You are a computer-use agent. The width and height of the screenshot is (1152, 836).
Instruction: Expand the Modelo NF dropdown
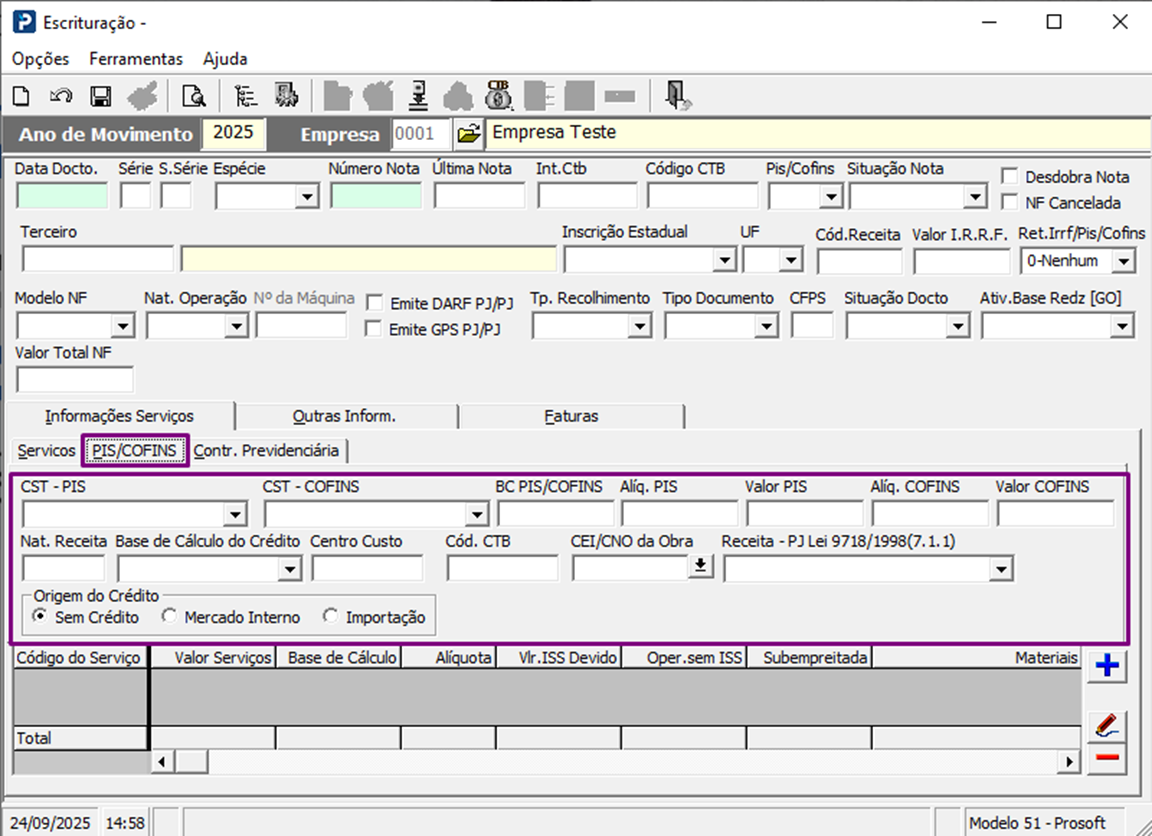122,326
